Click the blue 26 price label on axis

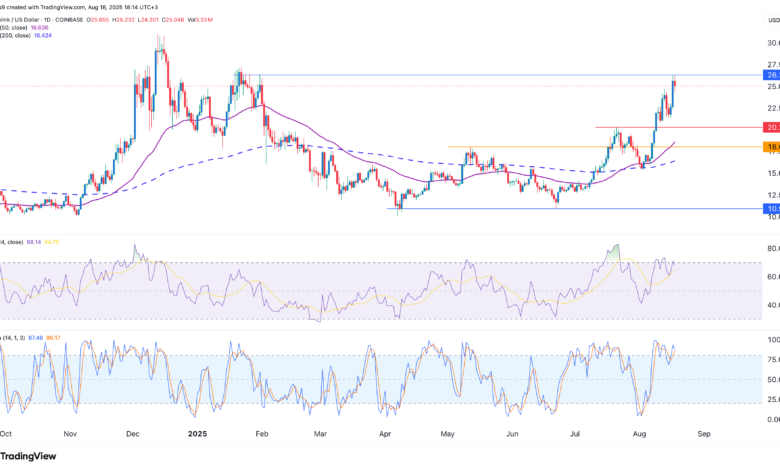point(772,75)
